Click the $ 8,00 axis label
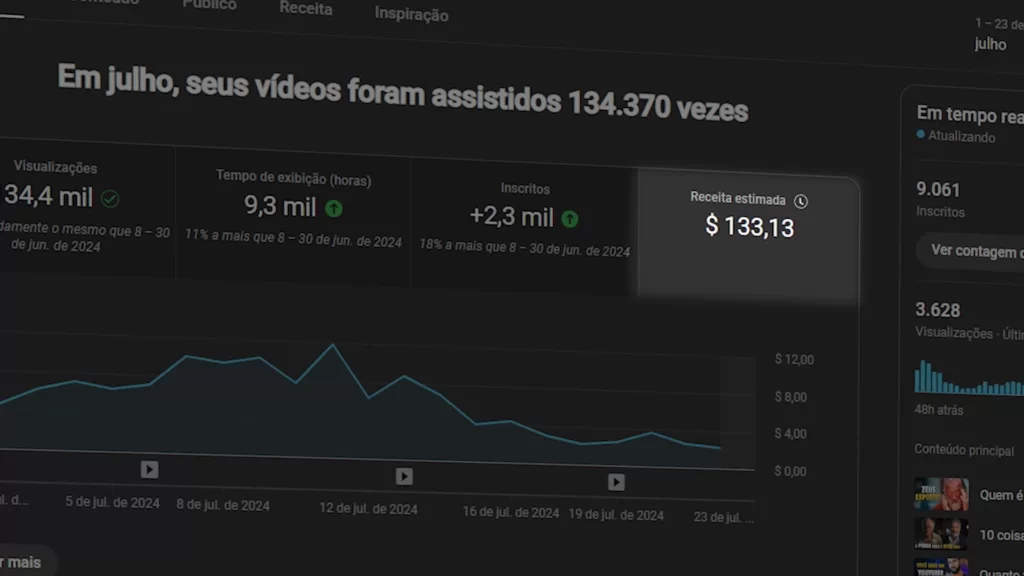Image resolution: width=1024 pixels, height=576 pixels. tap(791, 397)
